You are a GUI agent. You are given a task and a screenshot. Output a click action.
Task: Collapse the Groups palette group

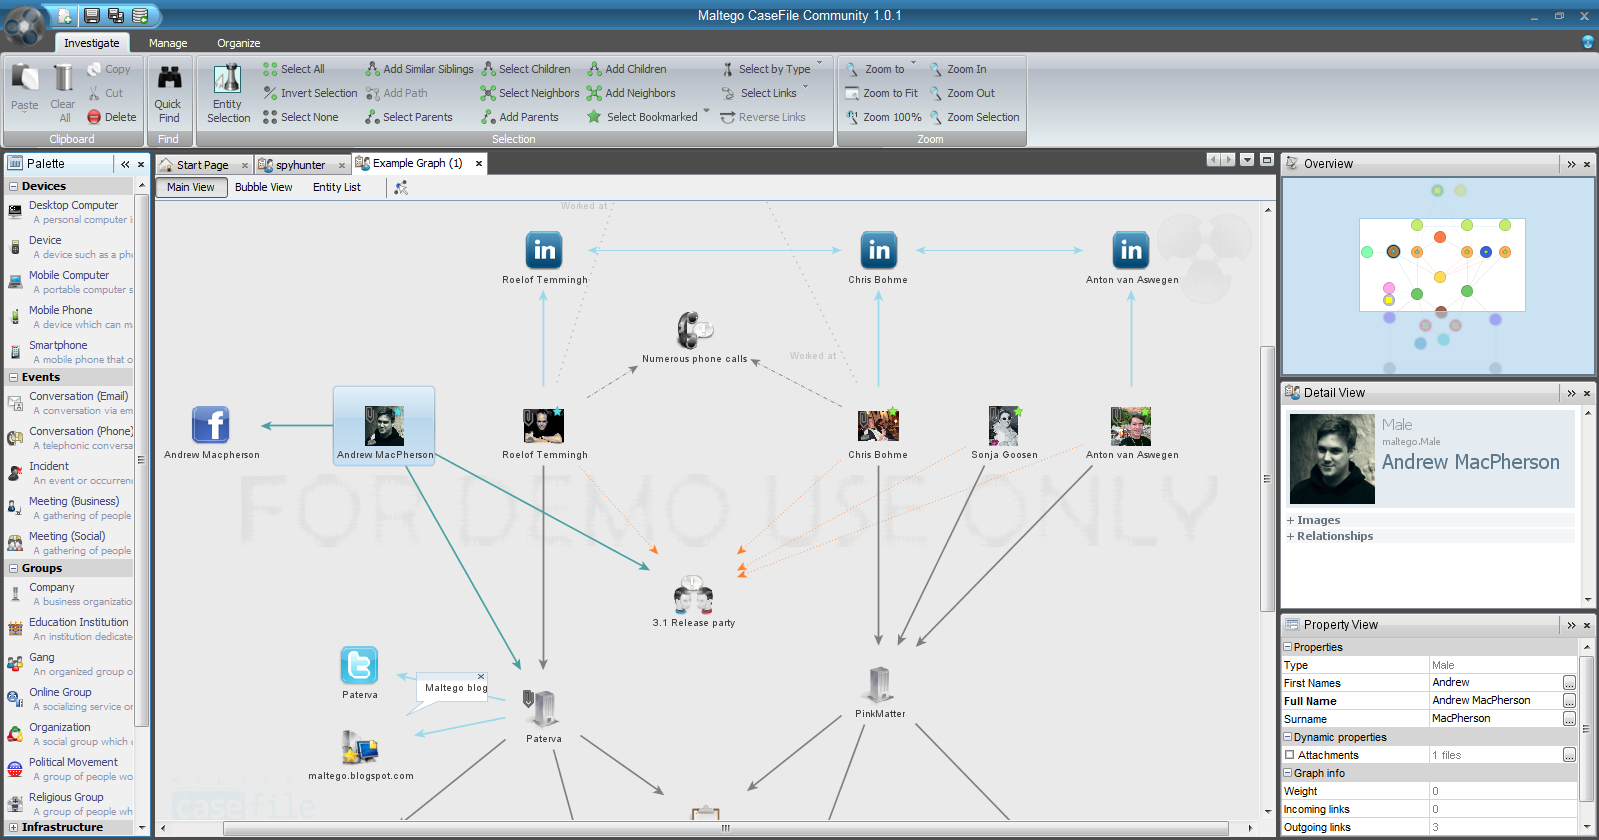(13, 568)
